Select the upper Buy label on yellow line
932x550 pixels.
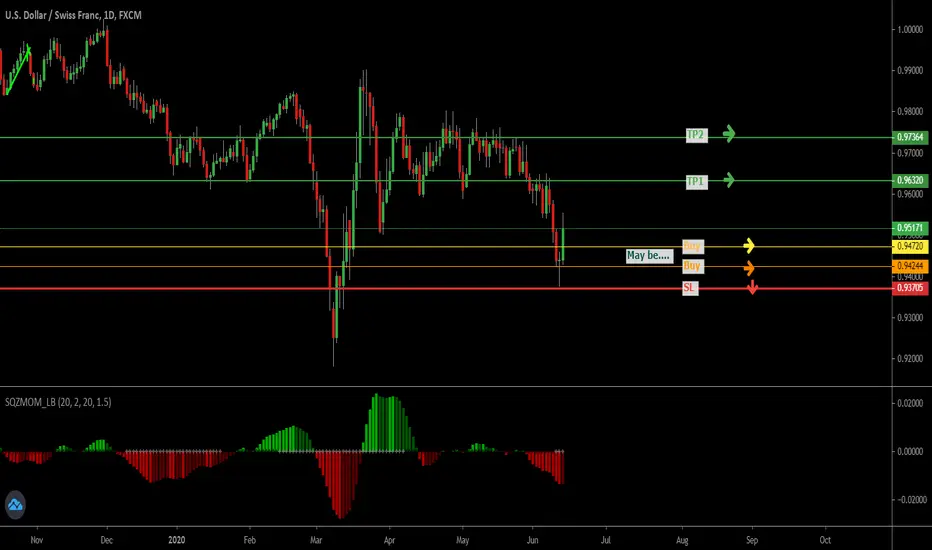(x=692, y=246)
